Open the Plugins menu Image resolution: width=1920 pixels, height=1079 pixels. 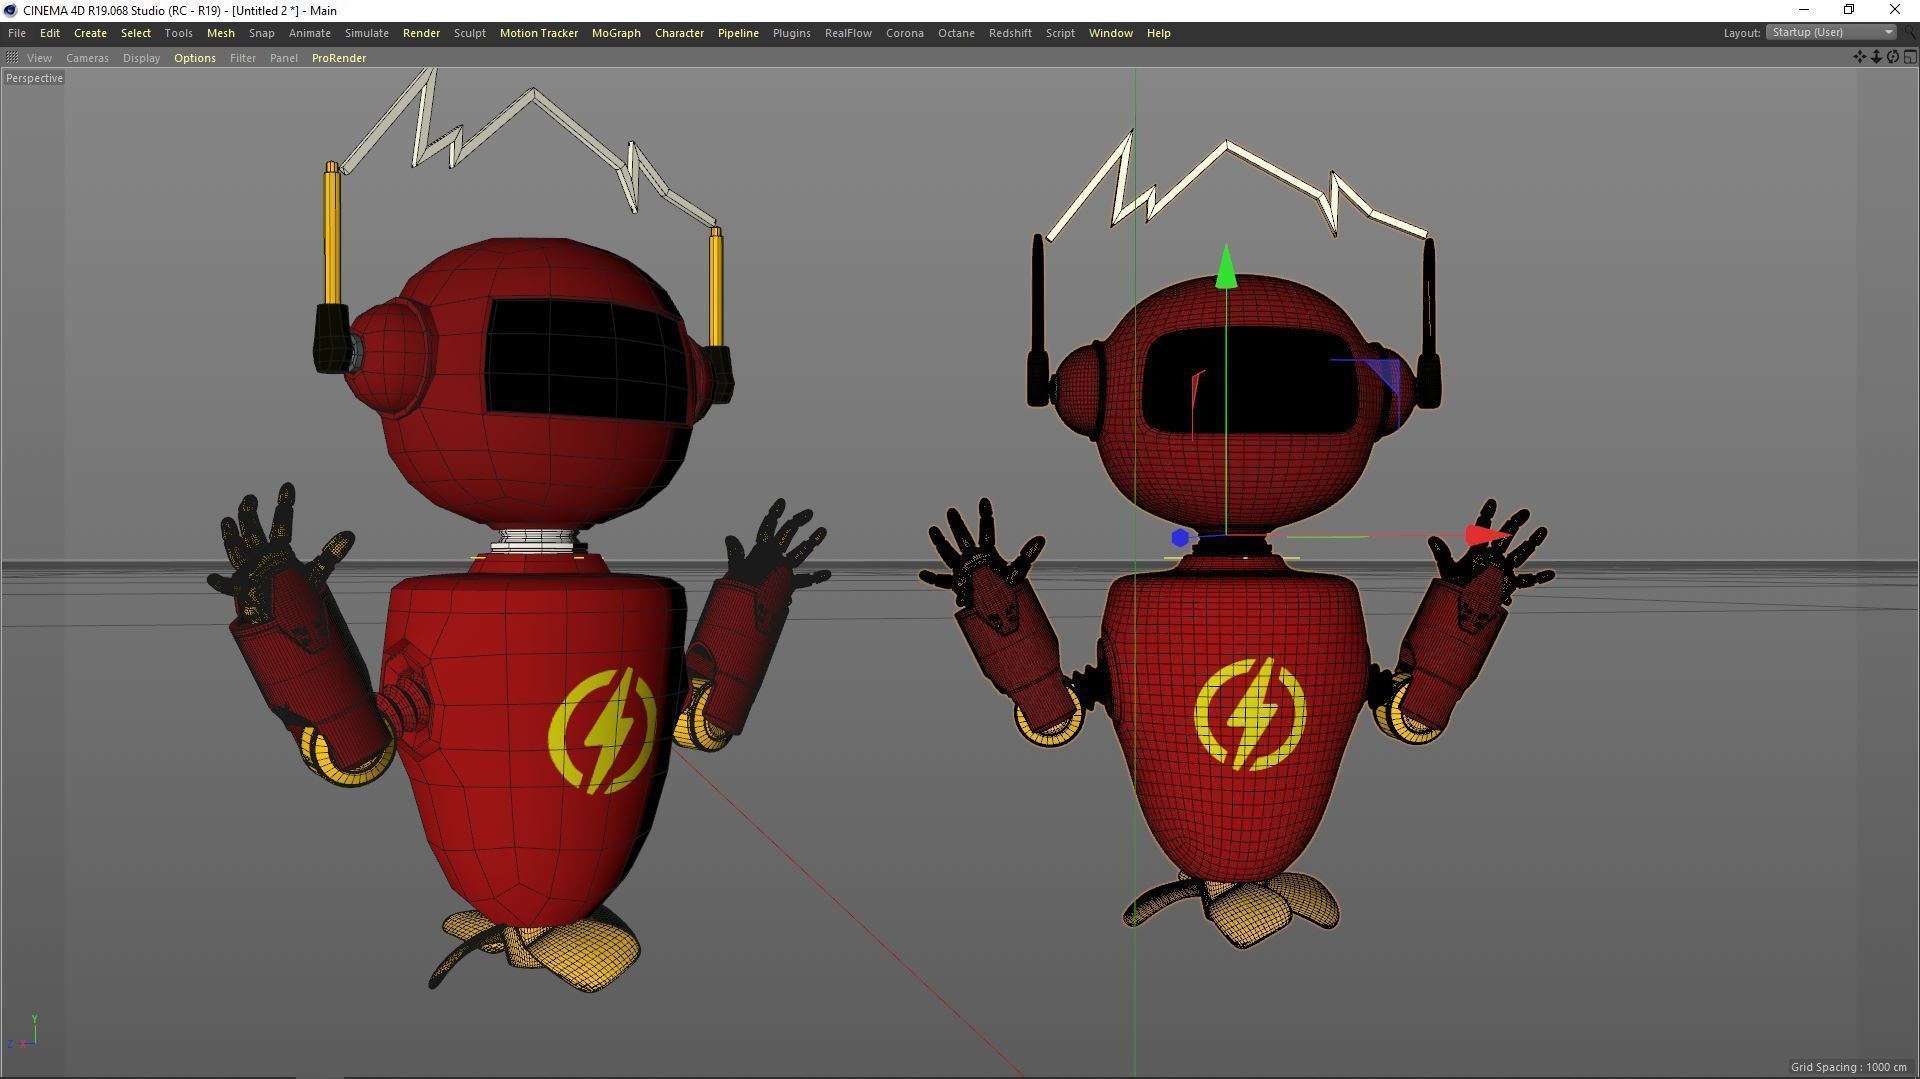pos(791,33)
